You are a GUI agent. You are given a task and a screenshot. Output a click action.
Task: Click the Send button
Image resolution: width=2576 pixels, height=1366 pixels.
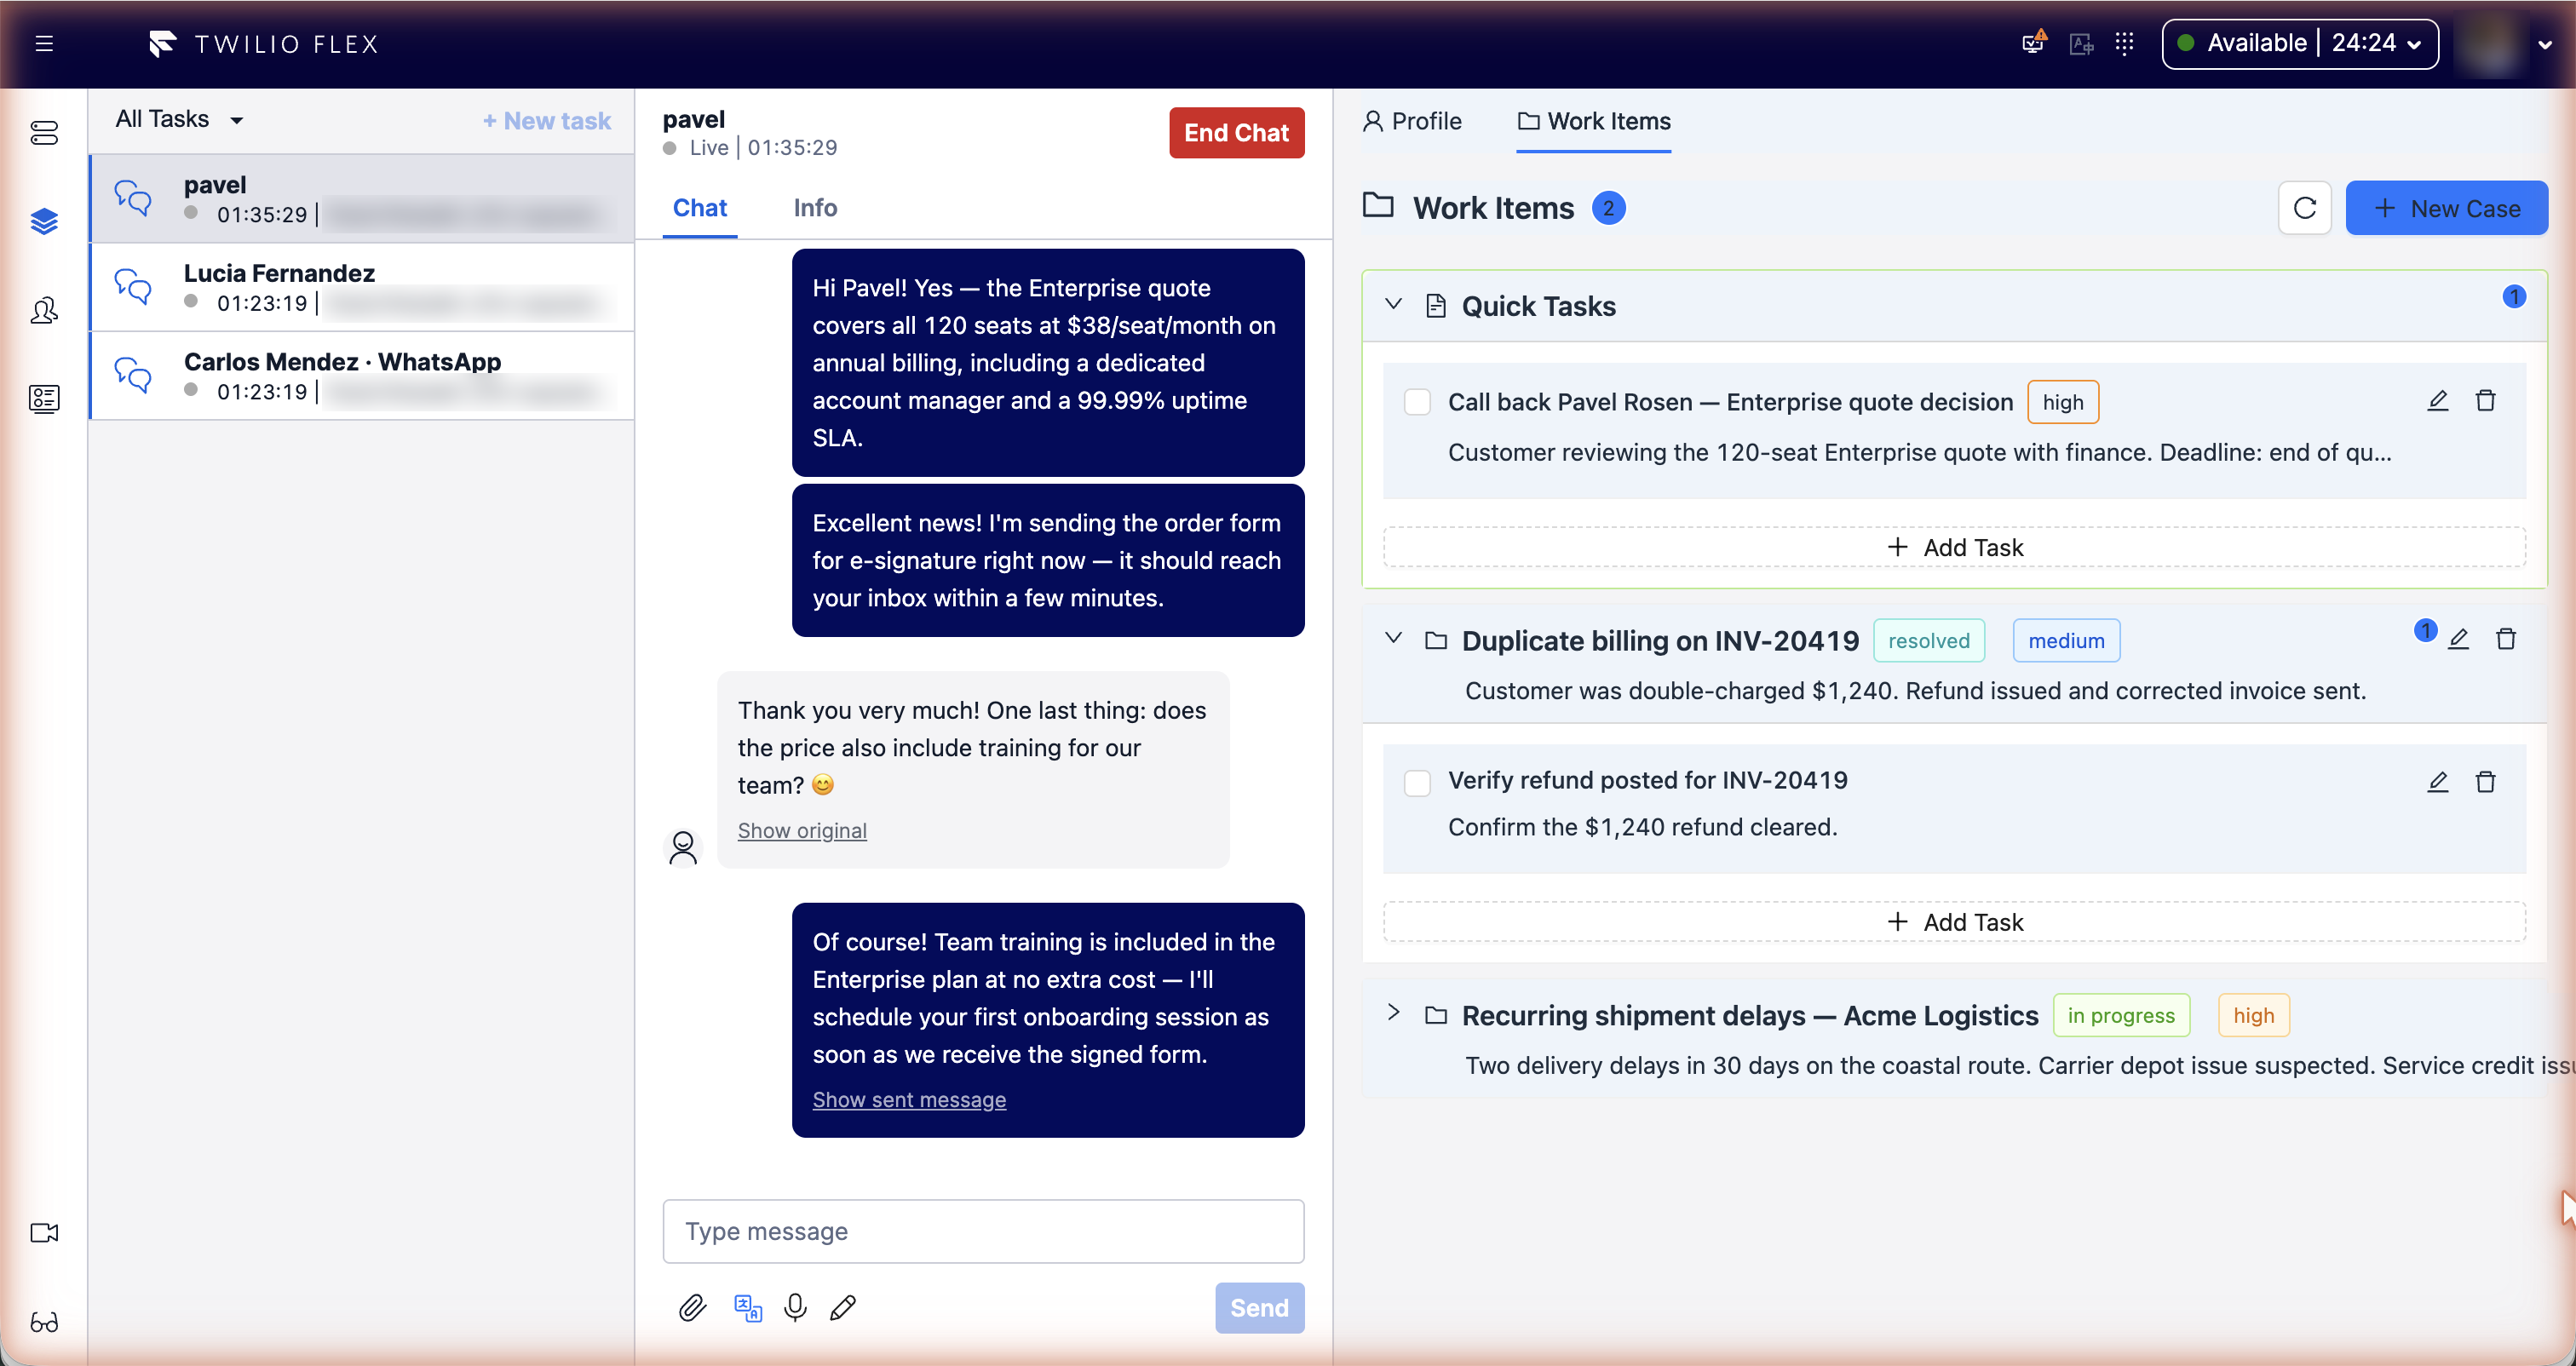click(x=1259, y=1308)
